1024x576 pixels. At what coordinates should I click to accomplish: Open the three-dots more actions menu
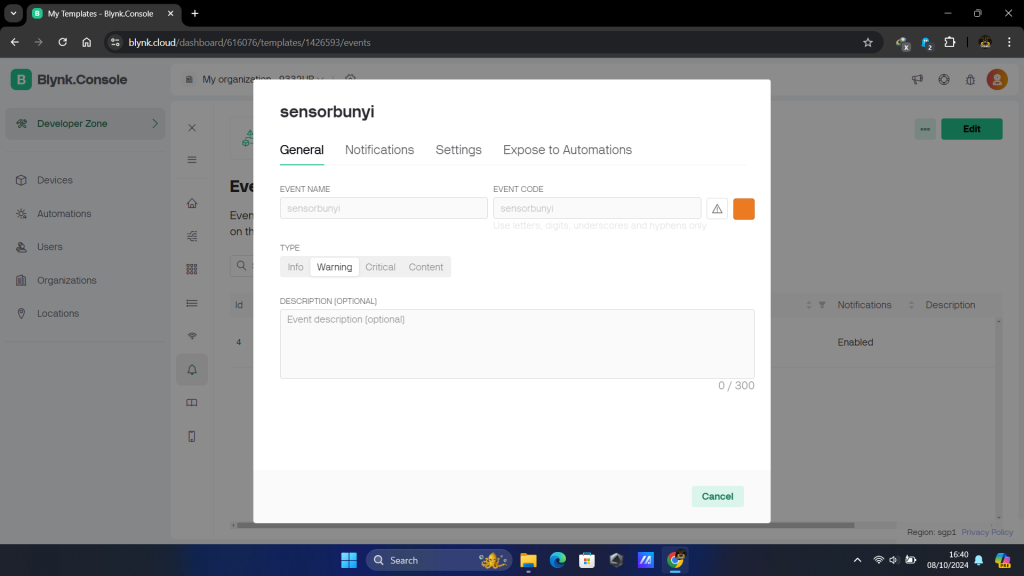[925, 129]
